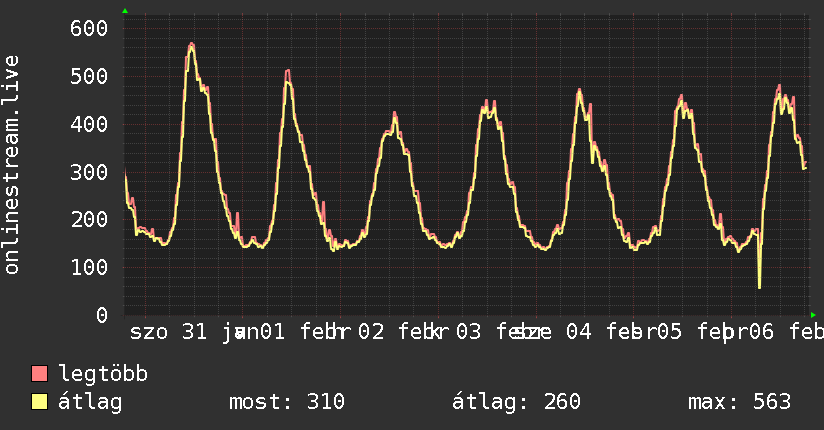The height and width of the screenshot is (430, 824).
Task: Click the 0 y-axis tick label
Action: 100,315
